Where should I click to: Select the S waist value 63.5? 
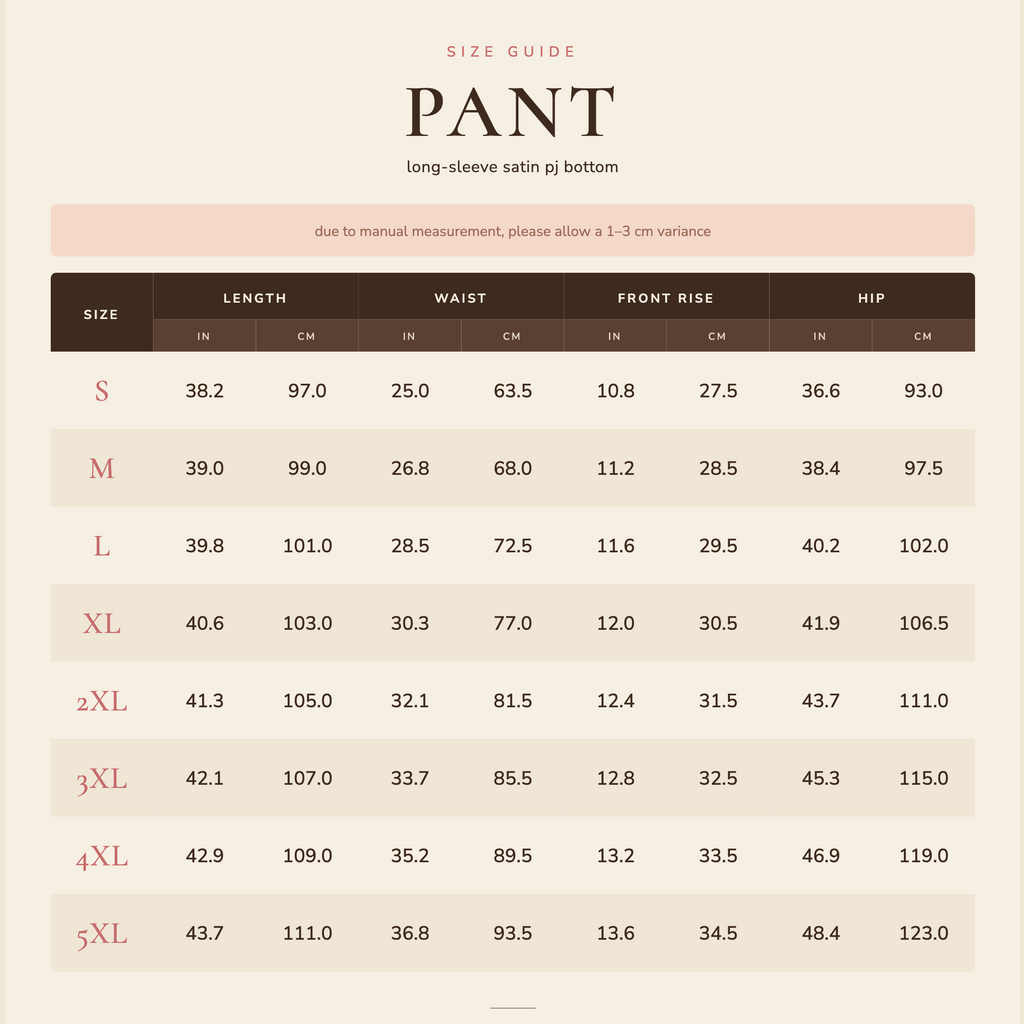(513, 391)
